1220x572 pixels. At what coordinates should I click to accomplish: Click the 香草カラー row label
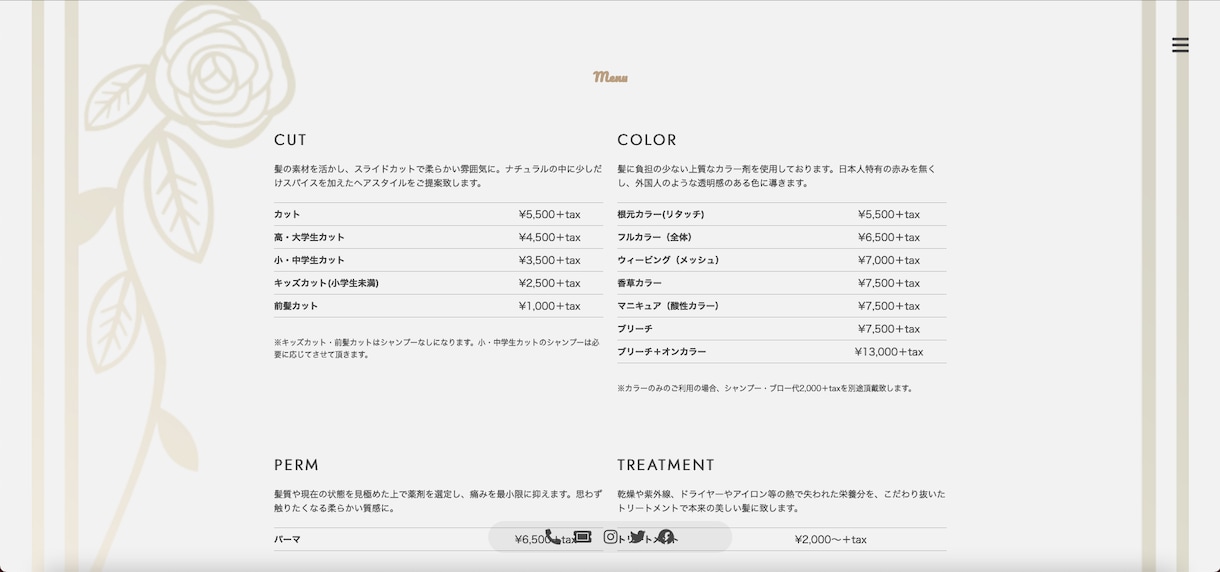coord(639,283)
